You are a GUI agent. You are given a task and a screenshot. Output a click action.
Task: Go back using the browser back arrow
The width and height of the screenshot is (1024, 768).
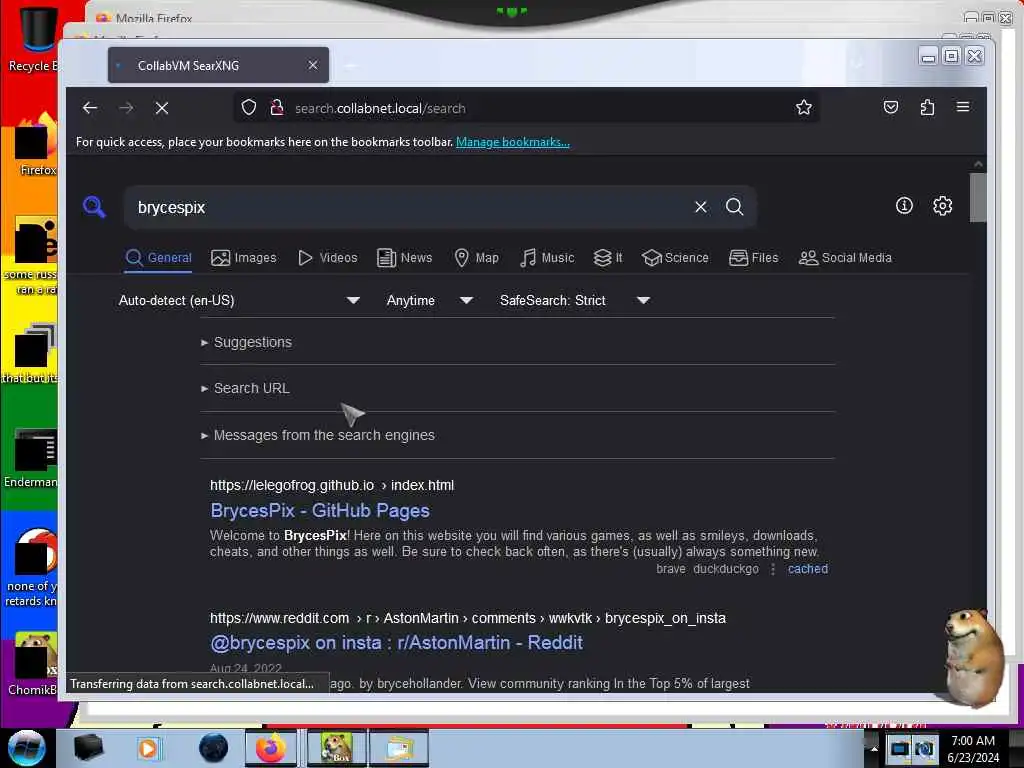click(90, 108)
